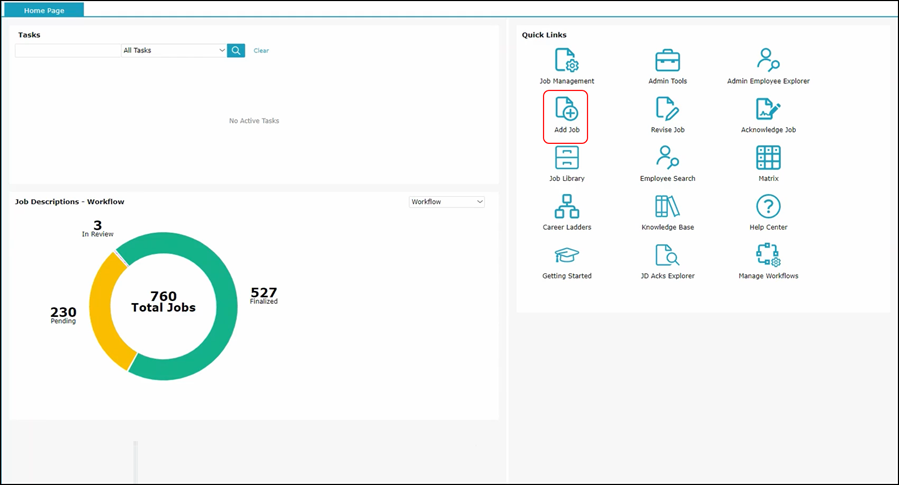
Task: Open the Job Library icon
Action: coord(566,158)
